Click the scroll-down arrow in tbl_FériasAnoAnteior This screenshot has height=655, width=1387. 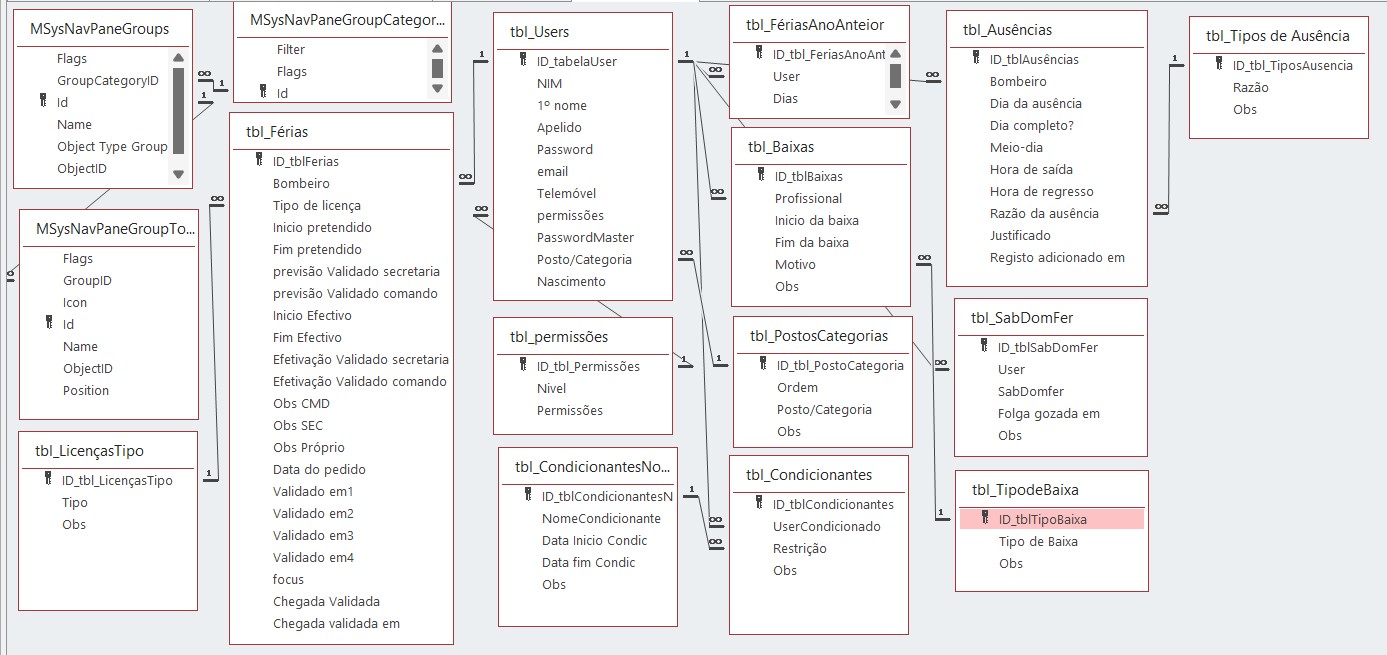(895, 104)
